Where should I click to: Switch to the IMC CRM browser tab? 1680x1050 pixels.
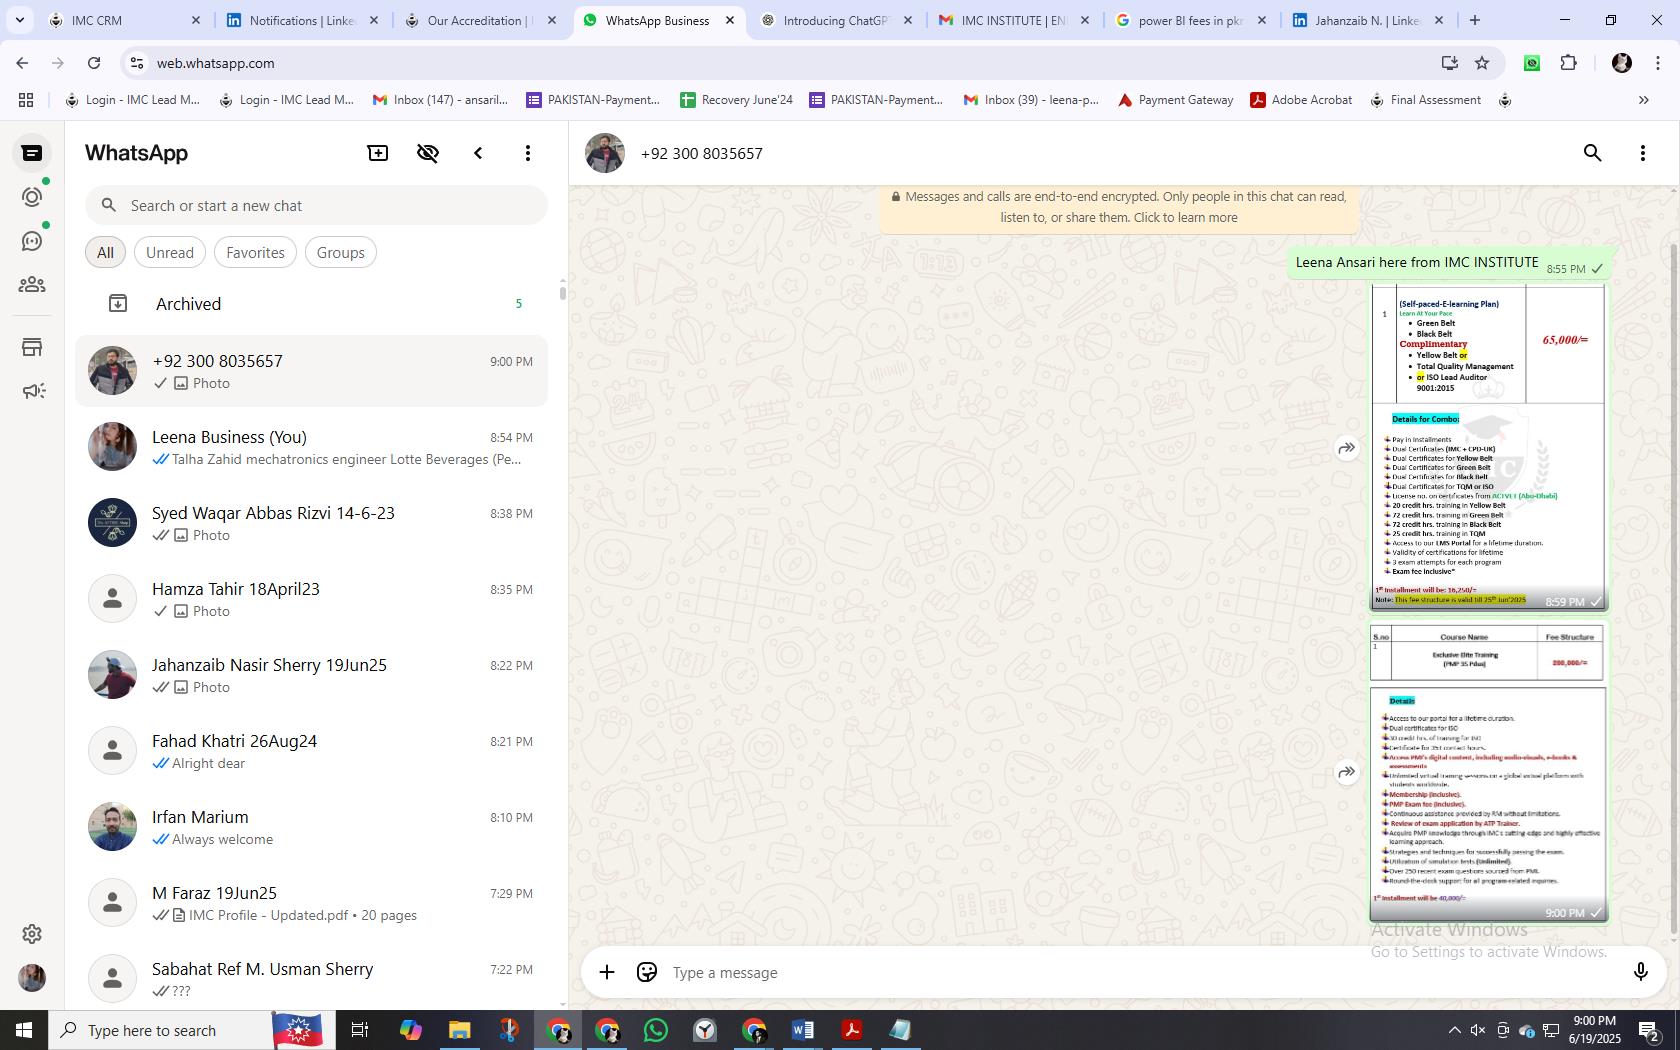[120, 20]
